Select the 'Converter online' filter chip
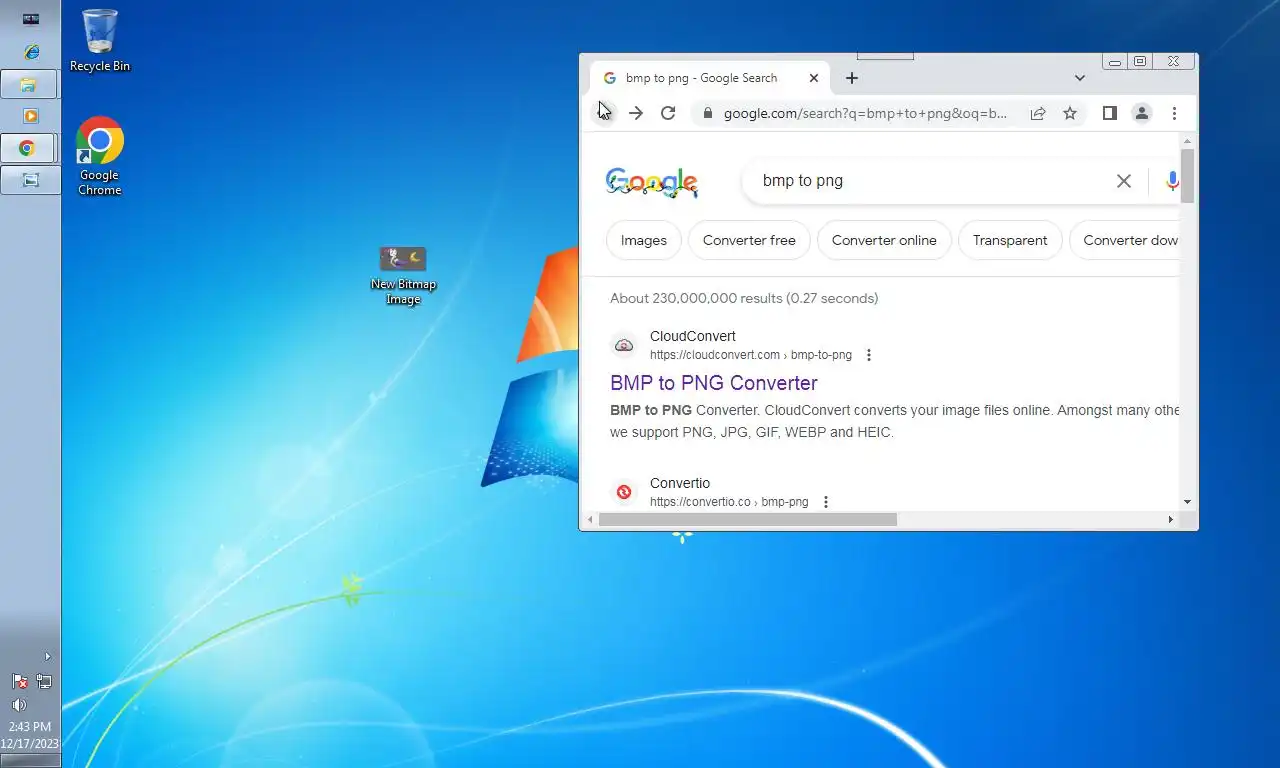The image size is (1280, 768). click(x=884, y=240)
